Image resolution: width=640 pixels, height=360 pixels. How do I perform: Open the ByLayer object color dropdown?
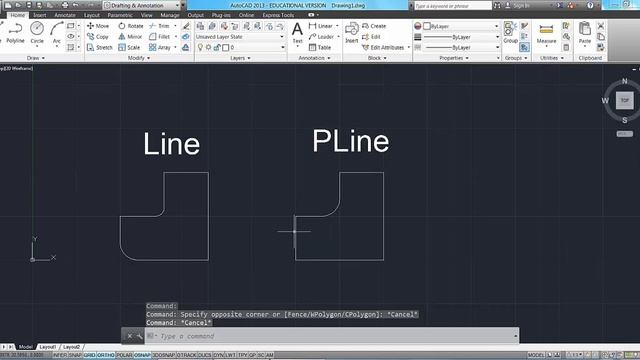[x=461, y=26]
